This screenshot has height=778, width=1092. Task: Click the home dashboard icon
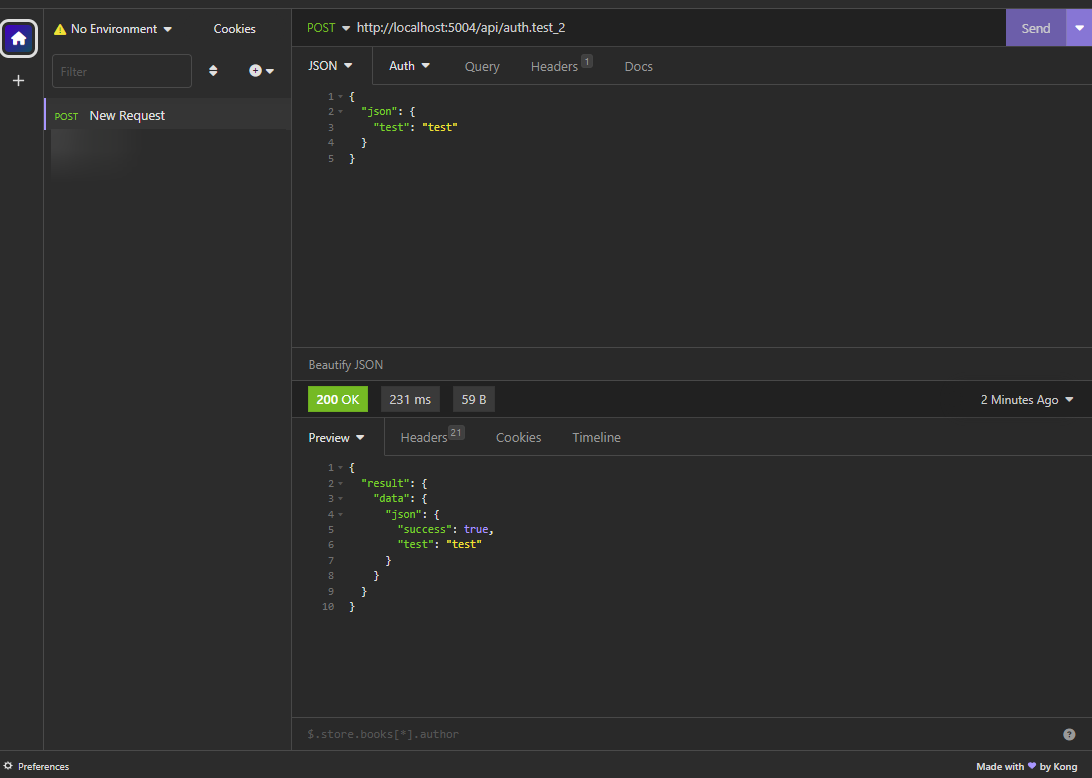point(19,39)
